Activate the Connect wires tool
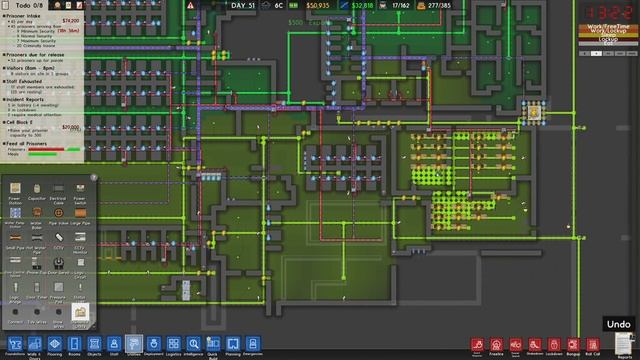Image resolution: width=640 pixels, height=360 pixels. point(15,312)
